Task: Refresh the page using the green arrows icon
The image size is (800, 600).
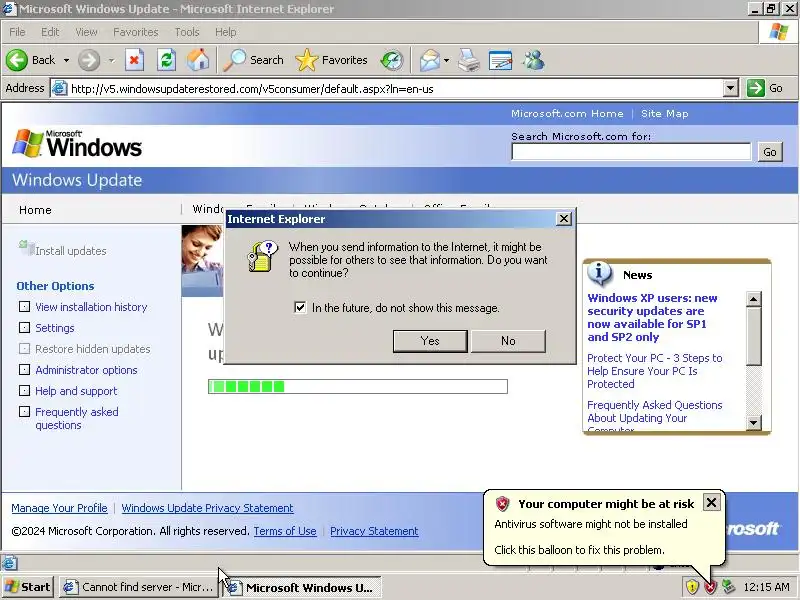Action: pos(166,60)
